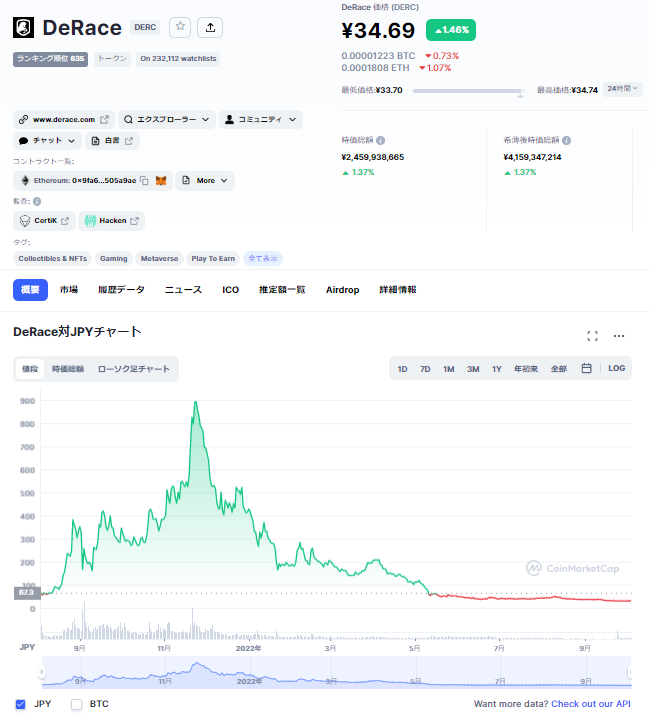Set chart range to 3M
Viewport: 649px width, 728px height.
(x=473, y=369)
